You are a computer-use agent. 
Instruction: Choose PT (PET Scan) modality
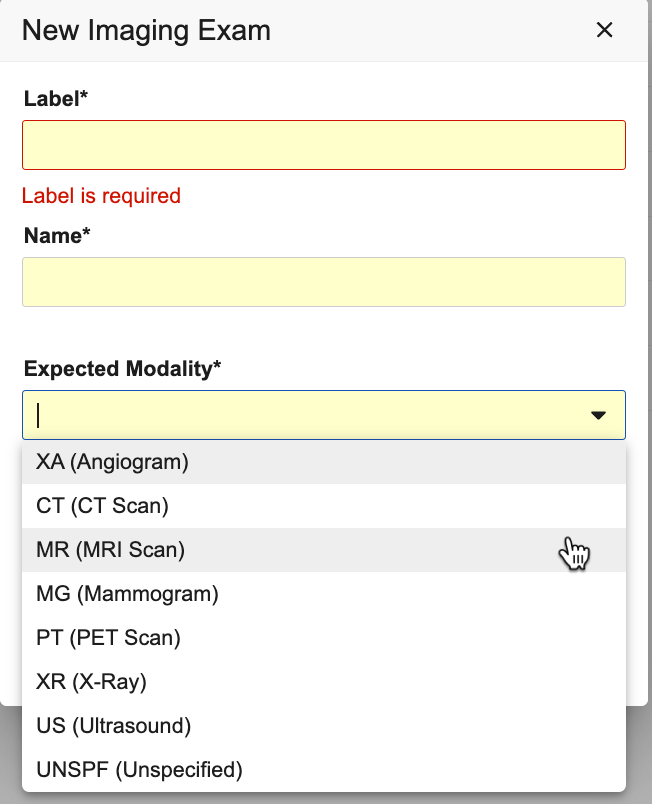[x=108, y=638]
